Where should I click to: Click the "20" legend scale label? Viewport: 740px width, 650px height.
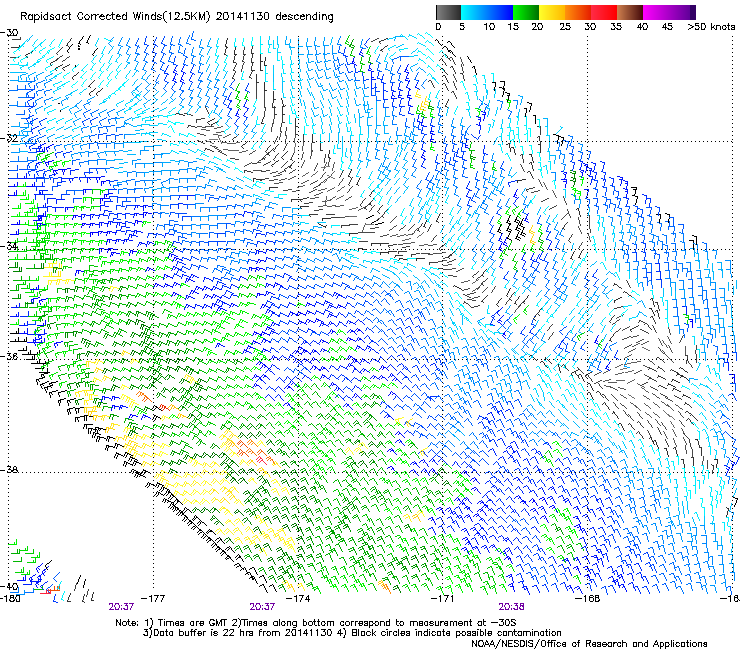(x=537, y=27)
